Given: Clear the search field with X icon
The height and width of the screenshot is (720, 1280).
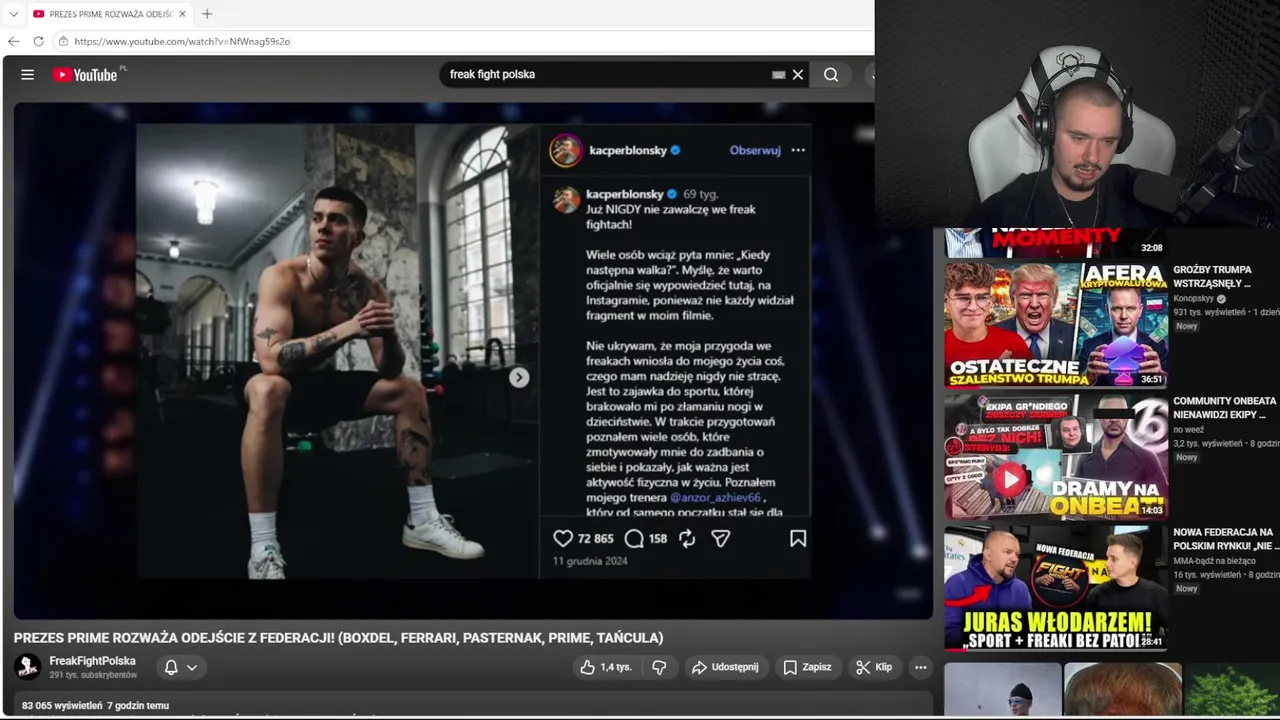Looking at the screenshot, I should 798,75.
